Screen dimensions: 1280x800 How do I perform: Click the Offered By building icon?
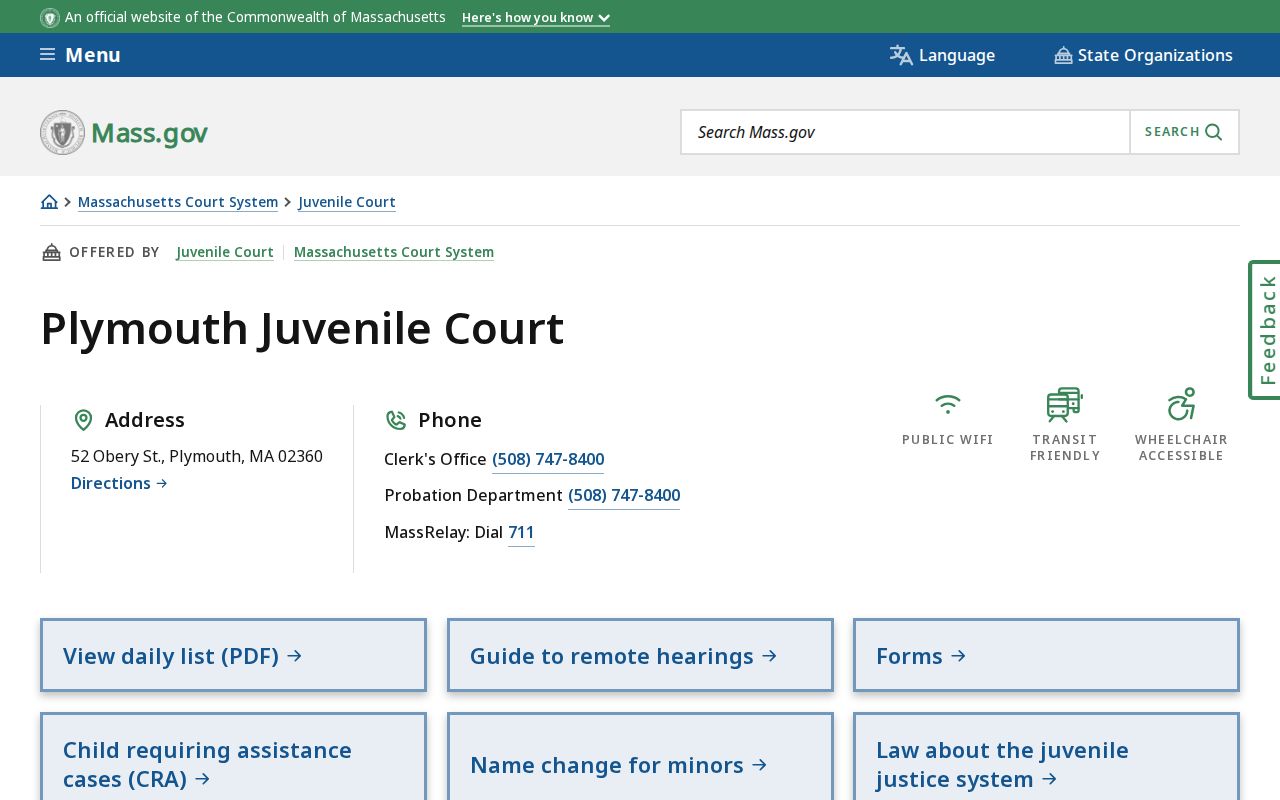click(51, 252)
